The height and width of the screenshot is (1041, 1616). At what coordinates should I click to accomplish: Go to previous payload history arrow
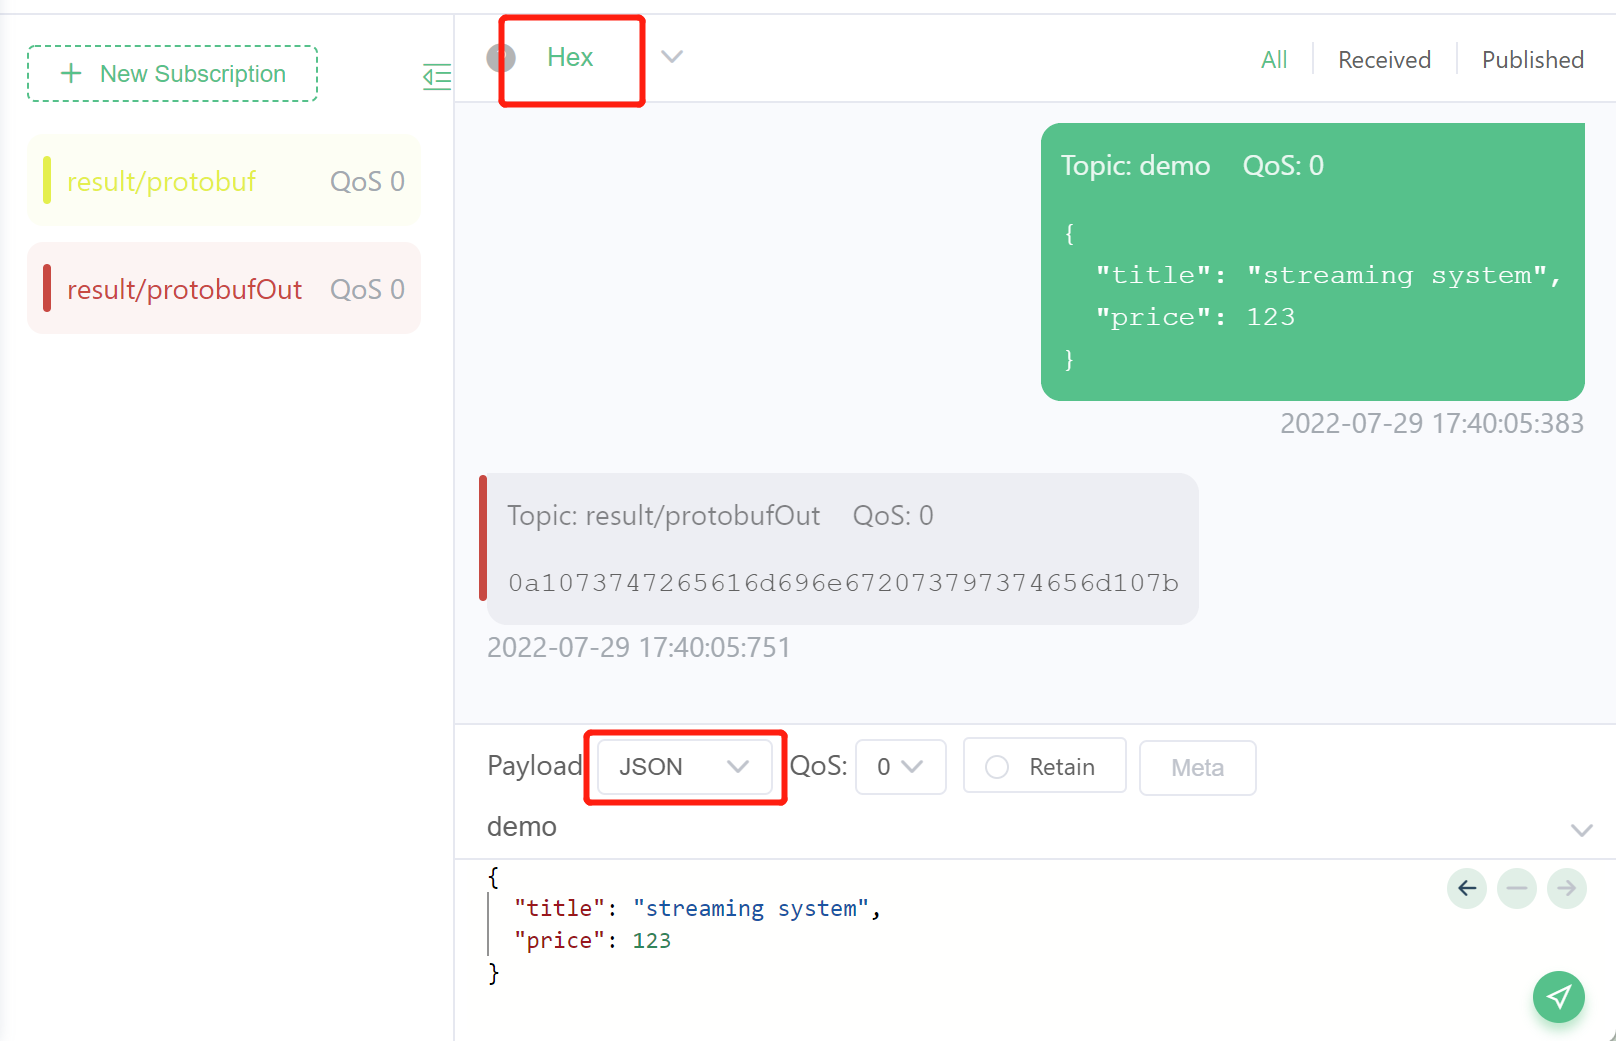tap(1467, 888)
